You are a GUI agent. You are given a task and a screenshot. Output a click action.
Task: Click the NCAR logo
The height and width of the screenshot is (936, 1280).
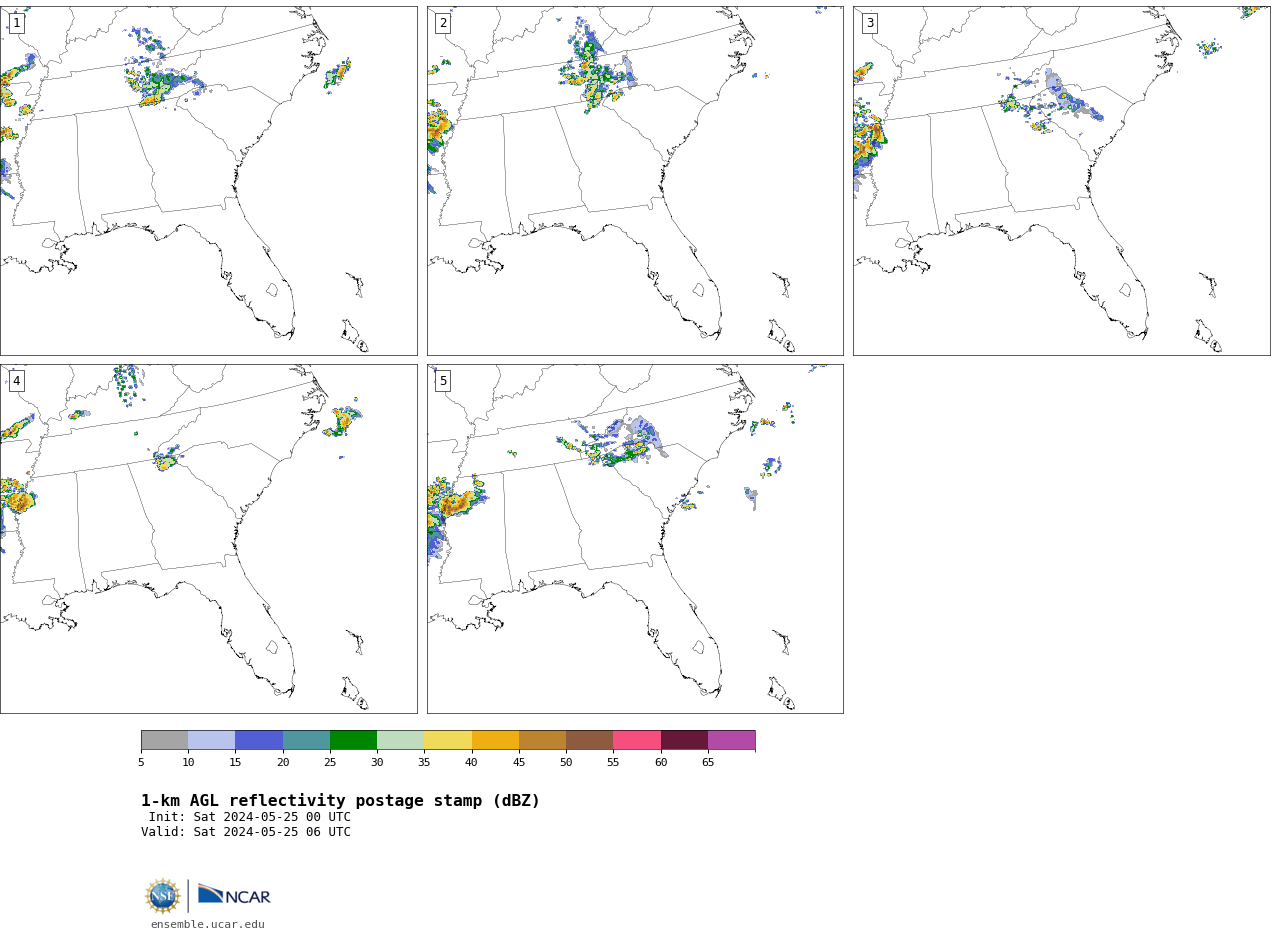coord(234,895)
